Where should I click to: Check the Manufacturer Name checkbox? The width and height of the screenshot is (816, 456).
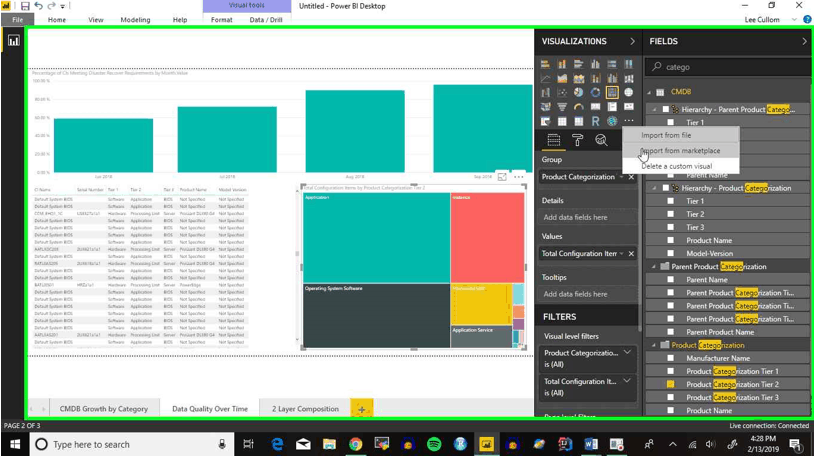670,358
